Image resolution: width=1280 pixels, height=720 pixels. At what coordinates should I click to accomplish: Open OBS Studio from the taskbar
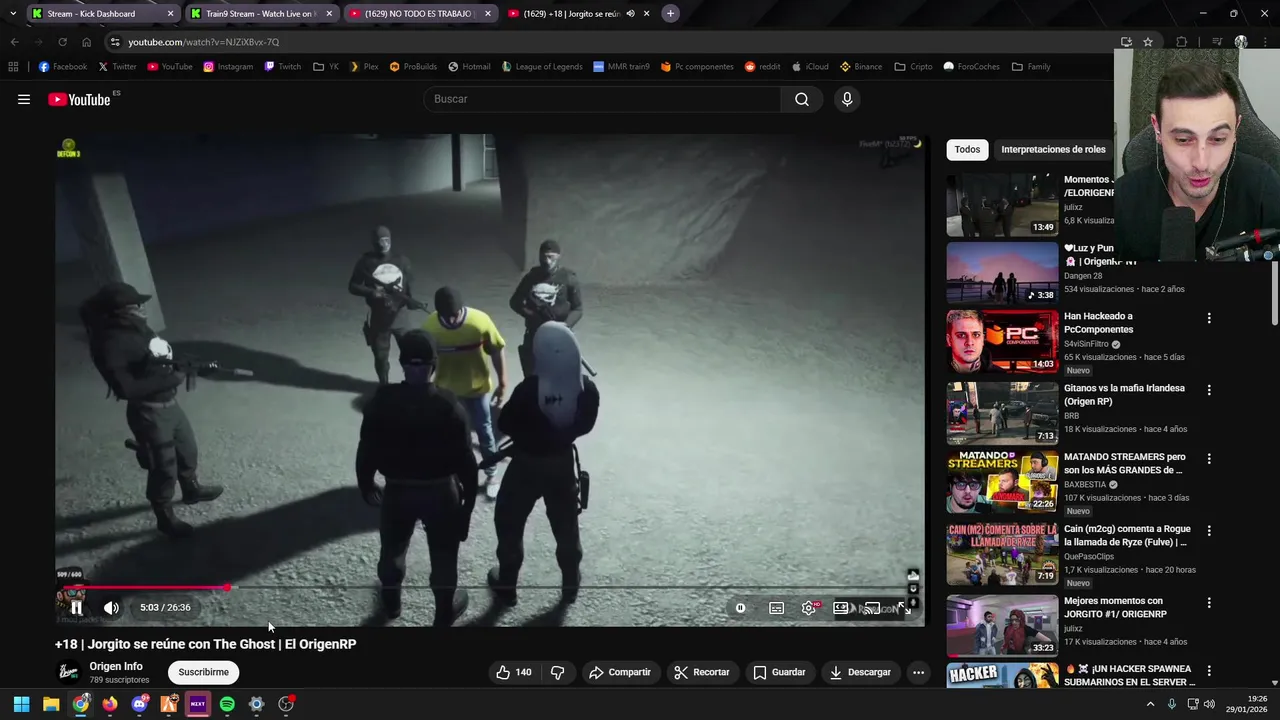coord(286,704)
